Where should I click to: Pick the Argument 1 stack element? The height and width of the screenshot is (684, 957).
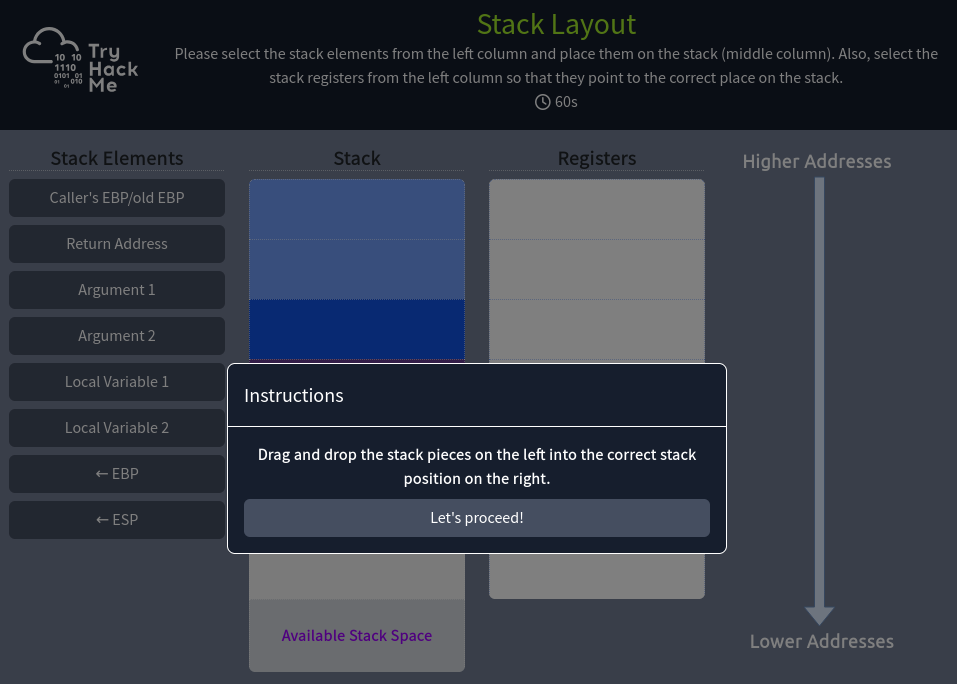[x=117, y=290]
